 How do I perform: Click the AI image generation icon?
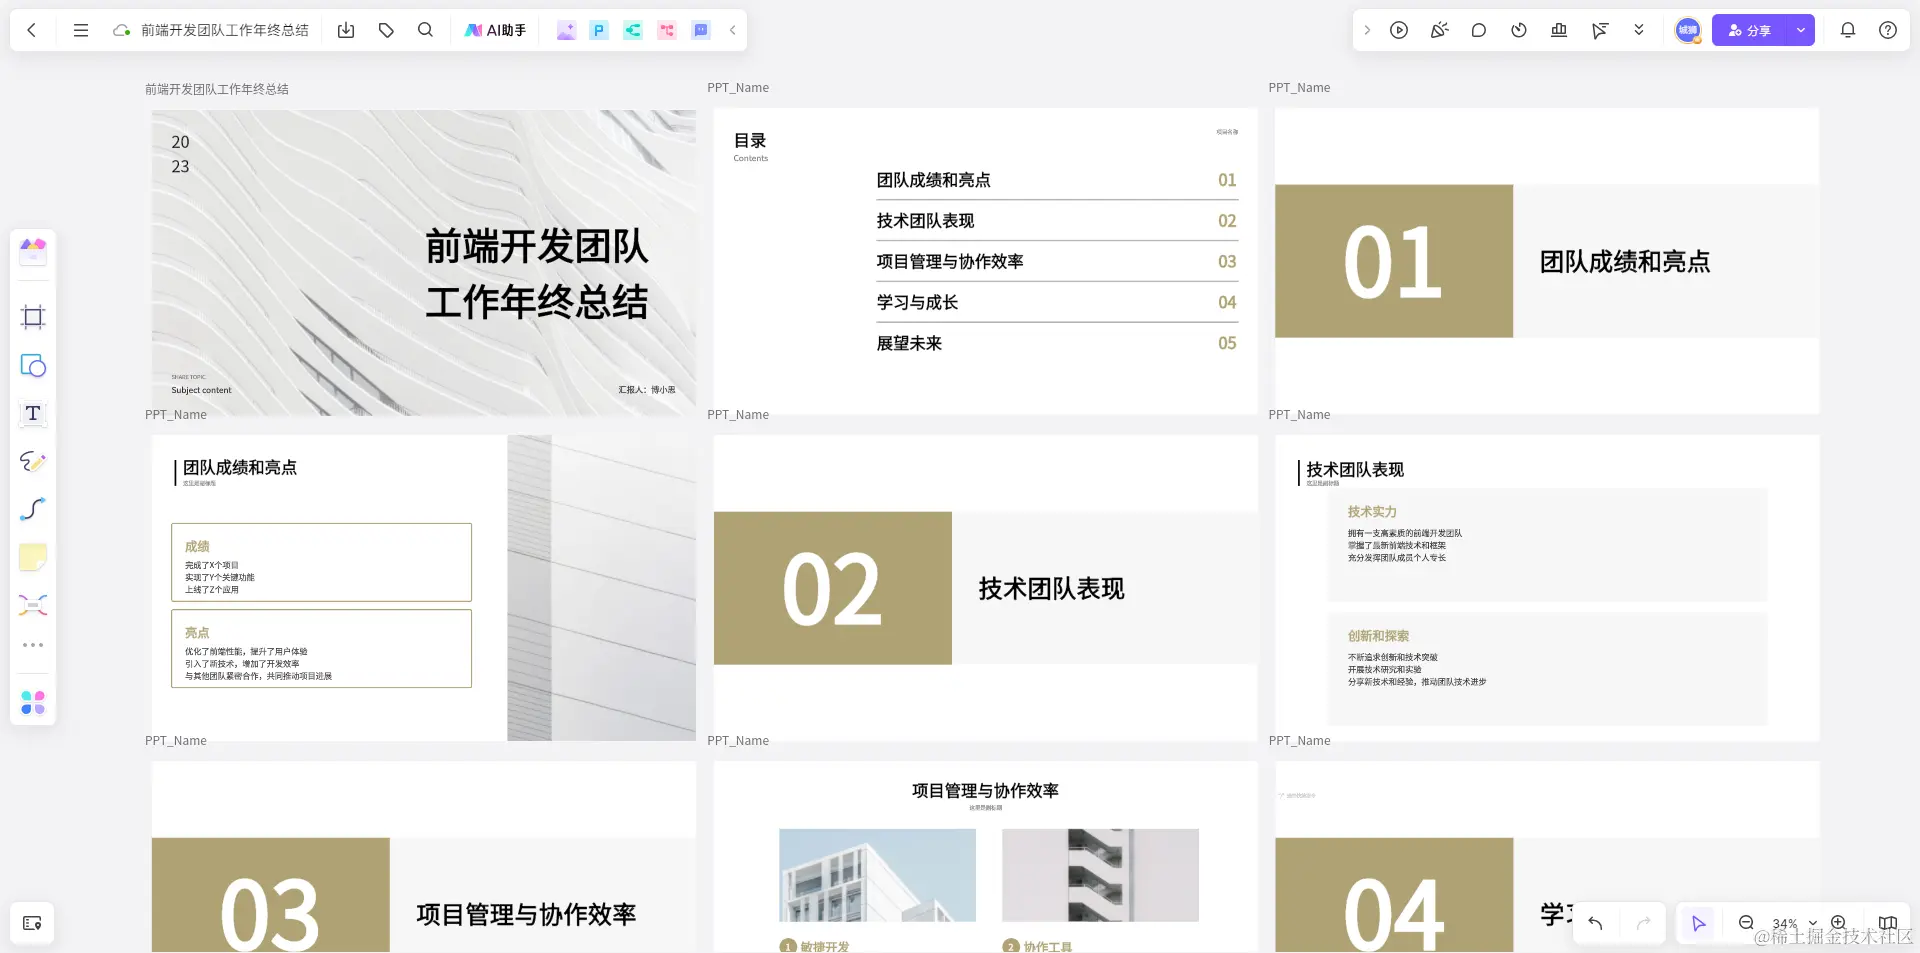(x=566, y=30)
